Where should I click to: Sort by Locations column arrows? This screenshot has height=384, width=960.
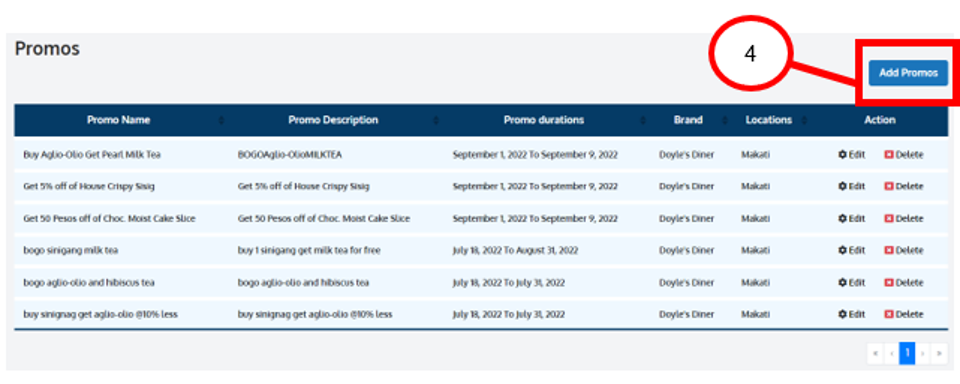[x=804, y=121]
